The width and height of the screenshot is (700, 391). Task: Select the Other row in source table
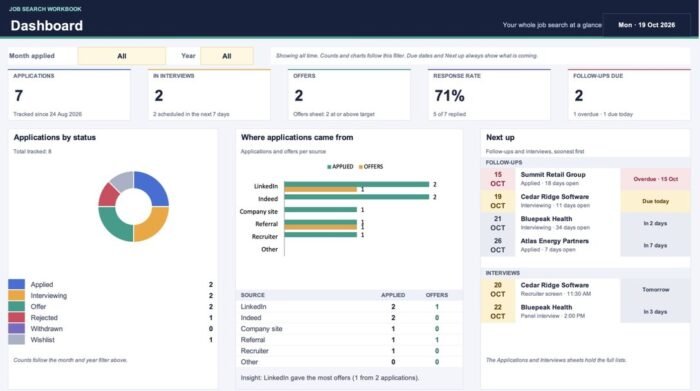pos(349,362)
